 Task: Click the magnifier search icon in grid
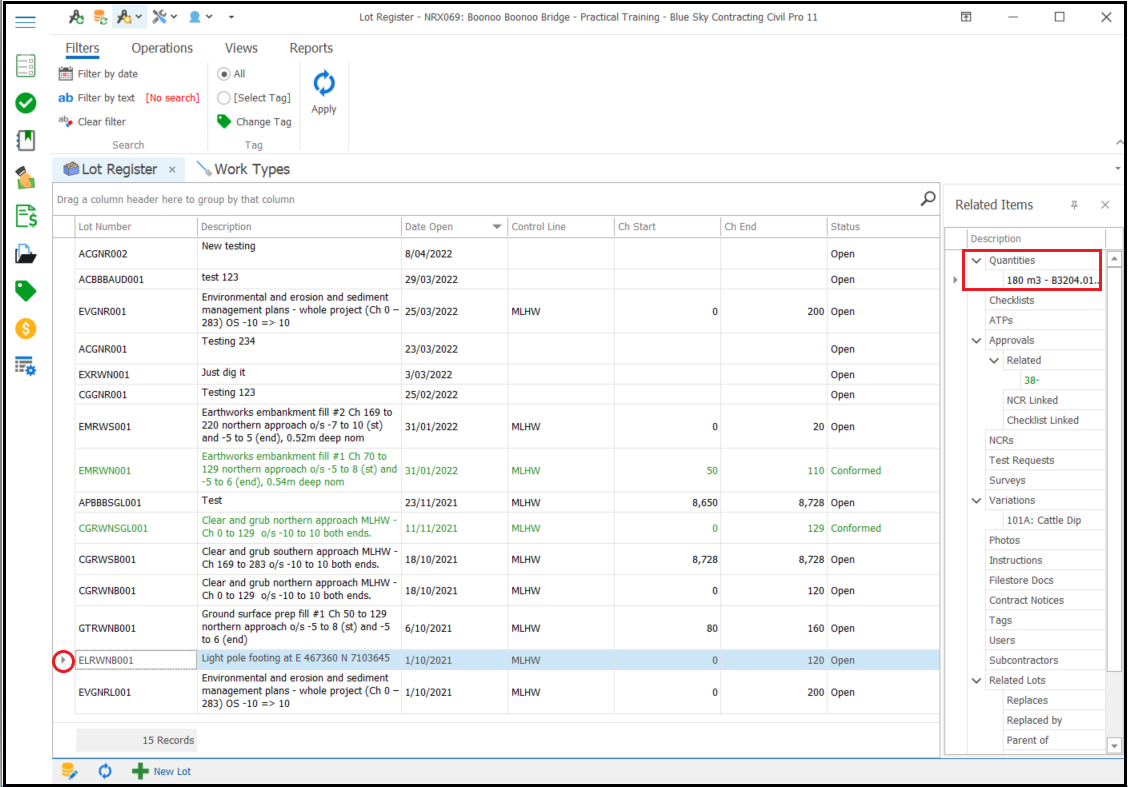point(928,199)
